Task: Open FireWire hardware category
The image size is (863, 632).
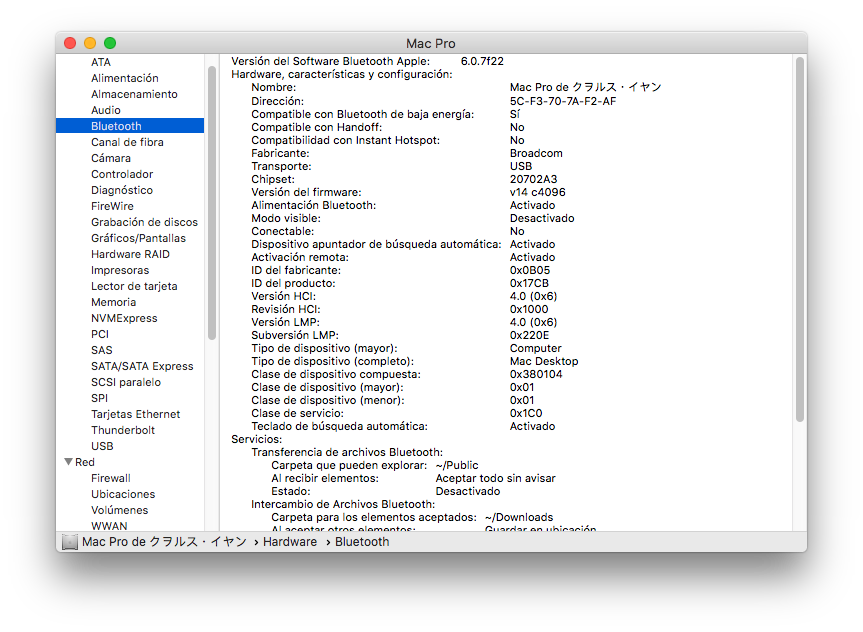Action: coord(112,206)
